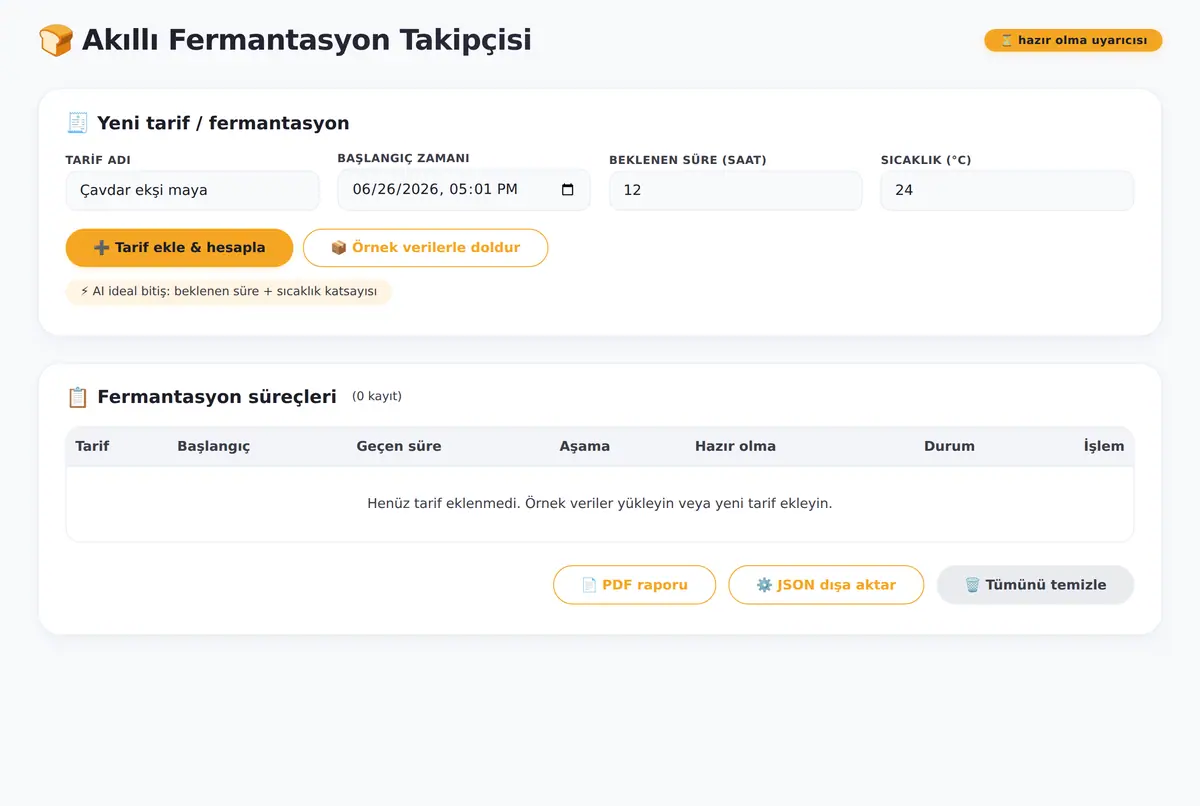Click the 'Henüz tarif eklenmedi' empty message

600,503
